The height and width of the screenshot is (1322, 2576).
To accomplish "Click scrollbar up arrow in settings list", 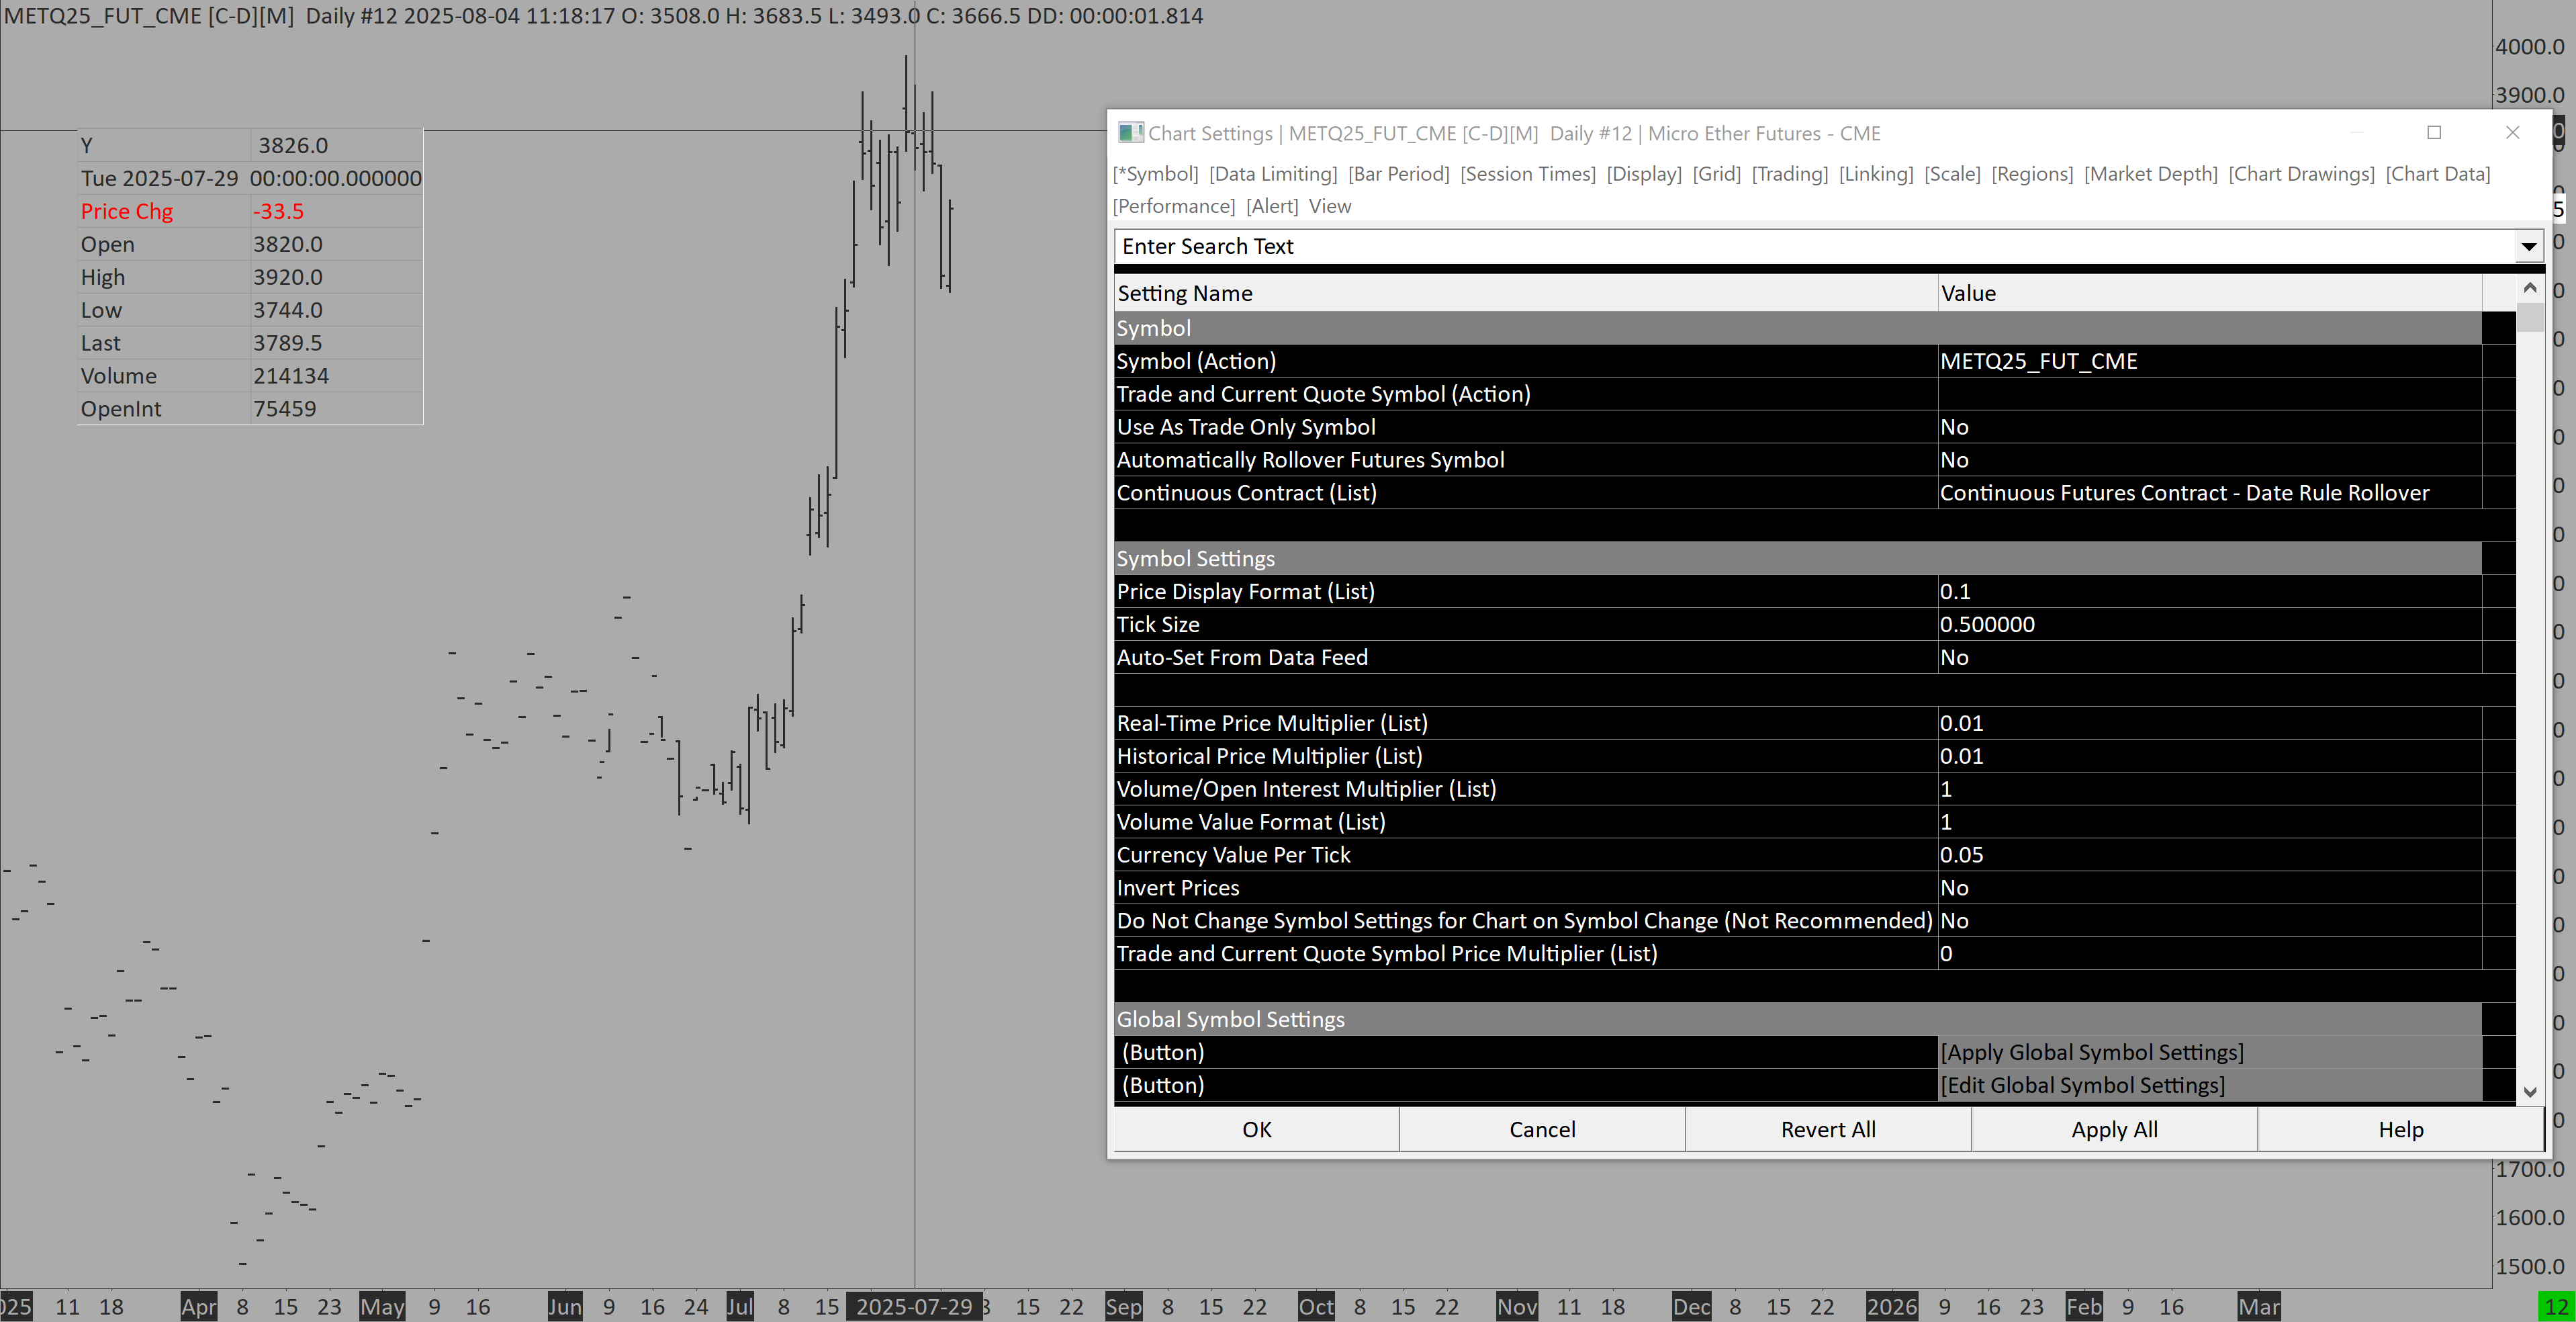I will click(2530, 289).
